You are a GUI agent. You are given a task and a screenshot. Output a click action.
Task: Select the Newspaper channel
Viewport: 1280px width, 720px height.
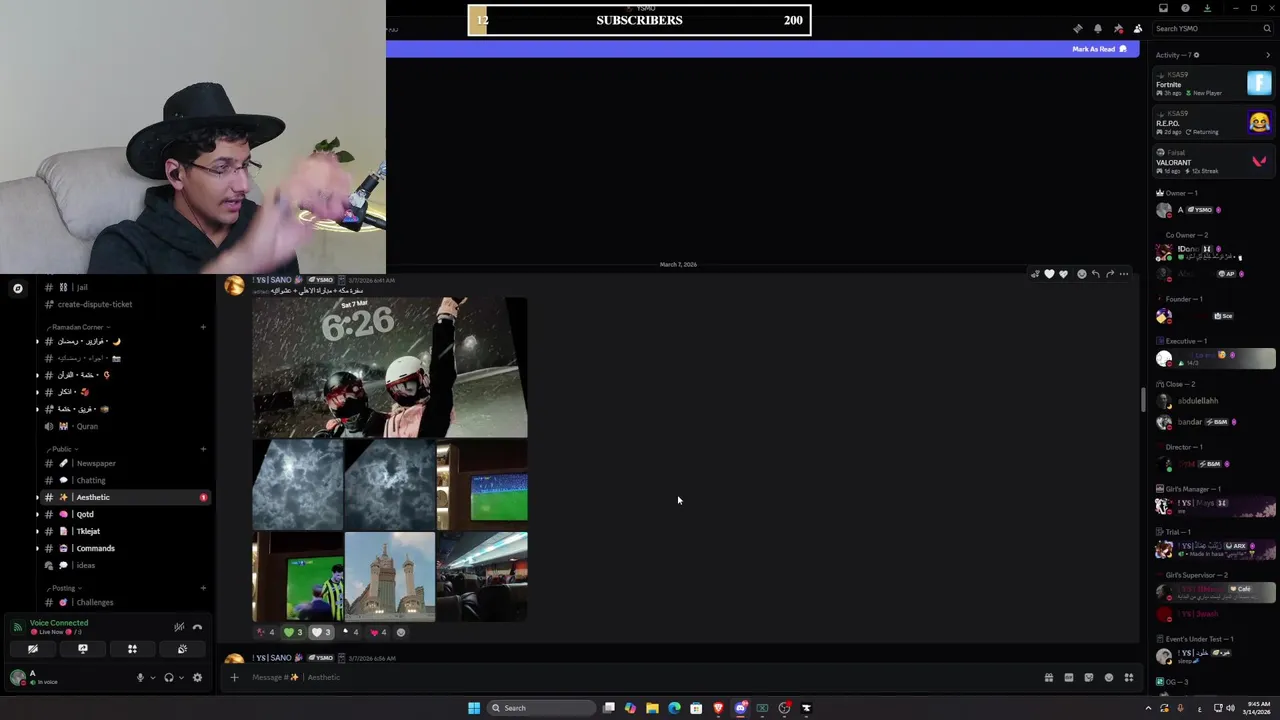124,463
